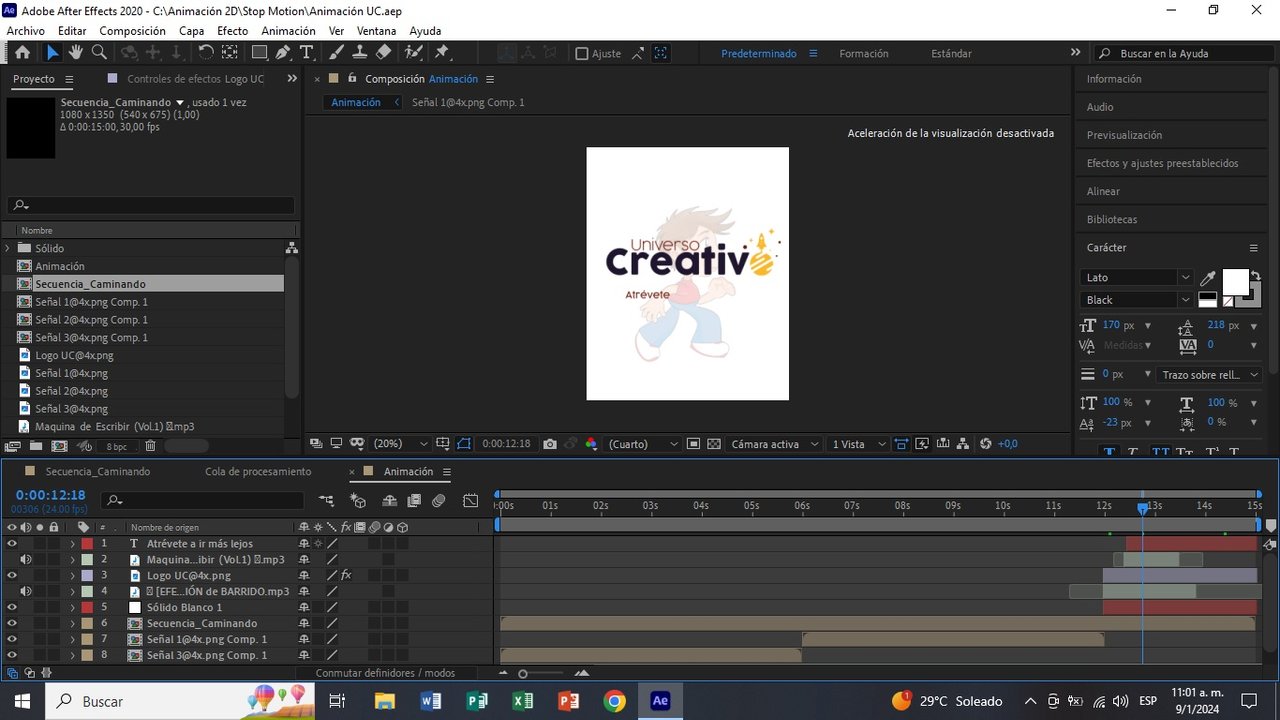Open the Black font style dropdown
1280x720 pixels.
pos(1137,300)
